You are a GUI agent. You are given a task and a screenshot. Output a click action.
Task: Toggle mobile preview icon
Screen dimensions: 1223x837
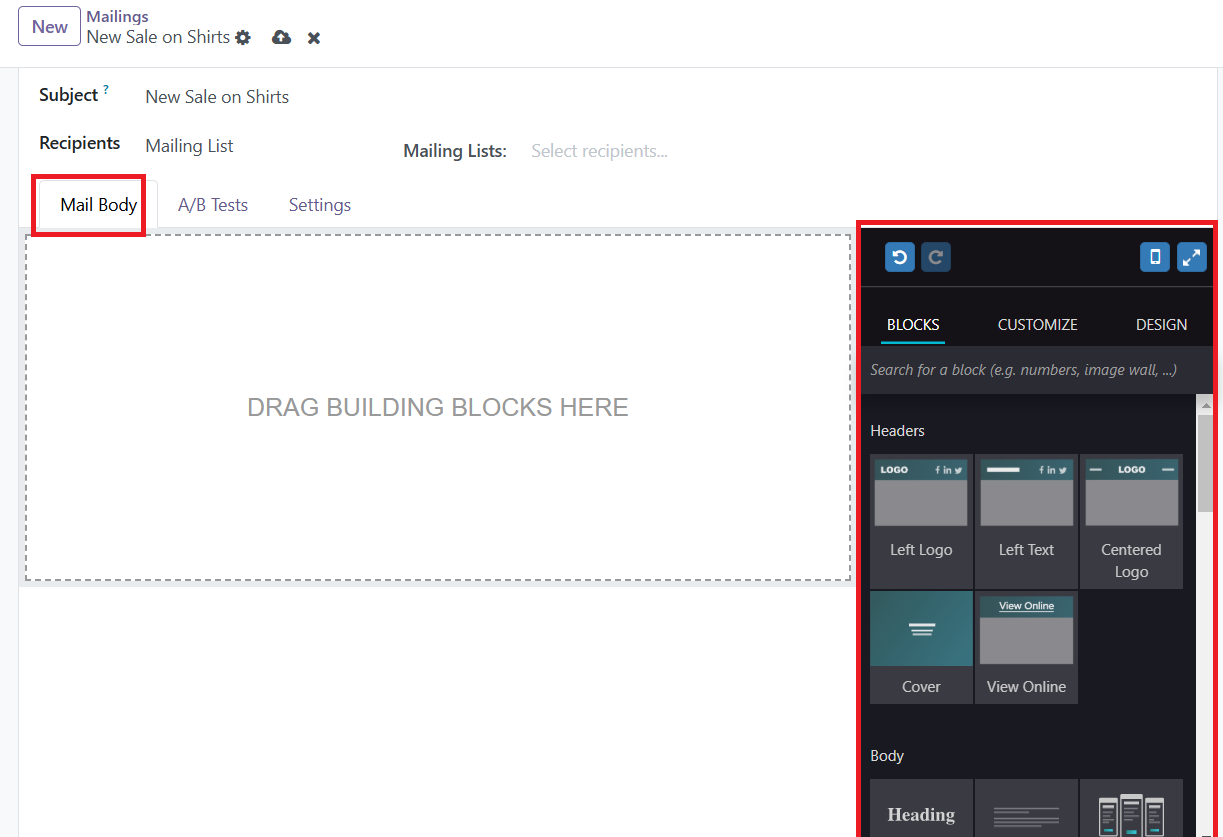(1155, 257)
